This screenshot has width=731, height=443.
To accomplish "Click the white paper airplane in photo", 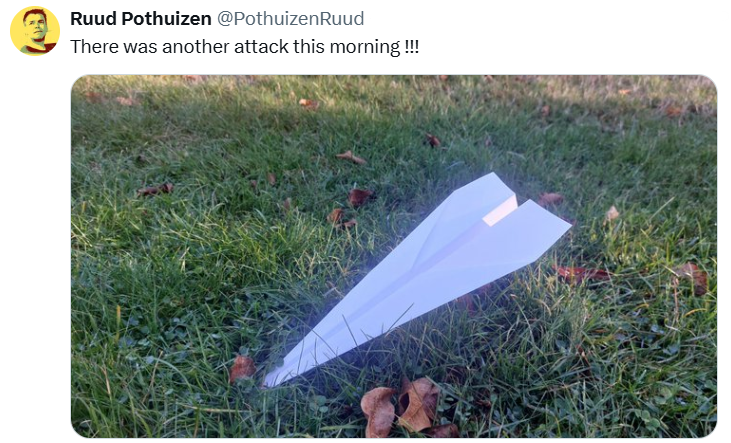I will point(417,277).
